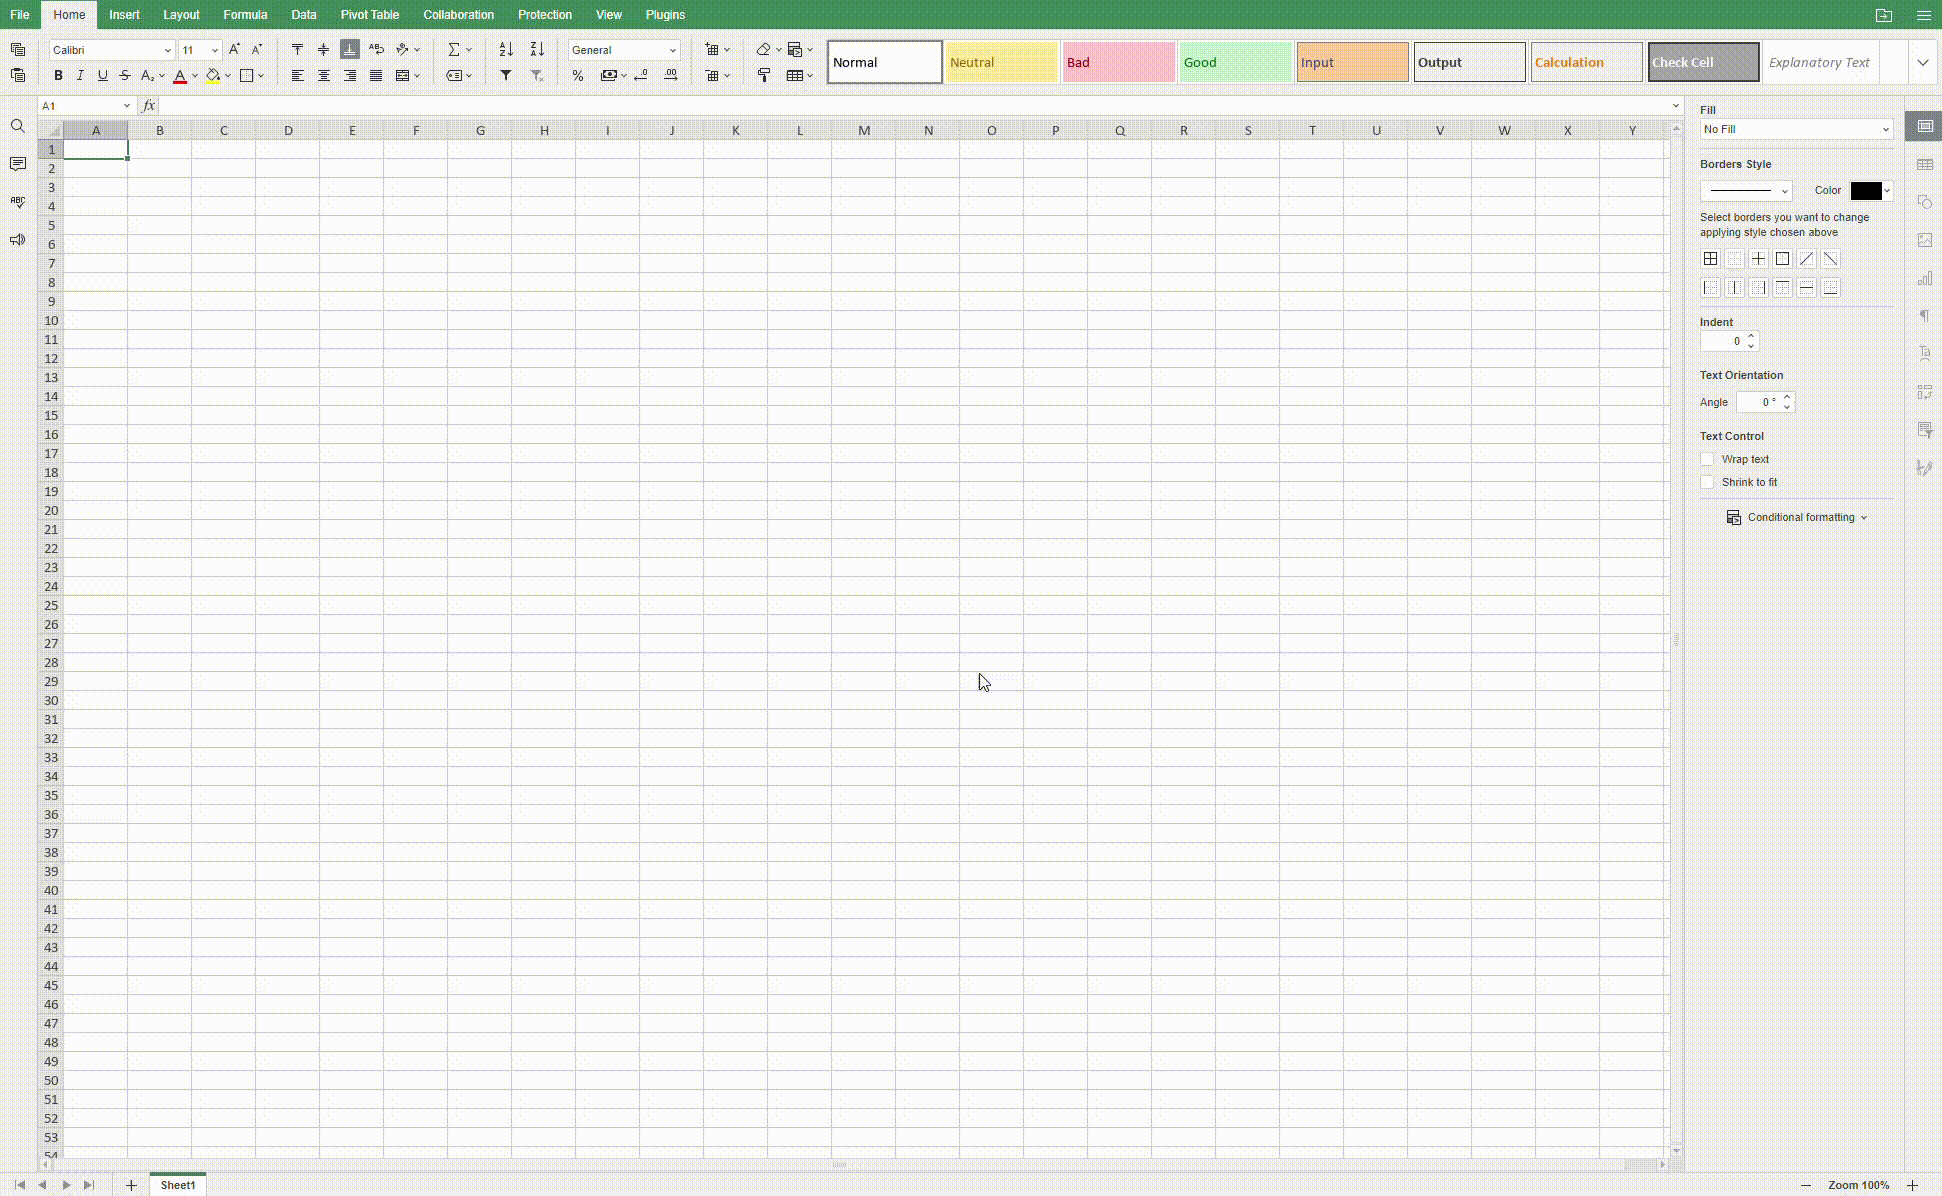Image resolution: width=1942 pixels, height=1196 pixels.
Task: Switch to the Insert tab
Action: click(124, 15)
